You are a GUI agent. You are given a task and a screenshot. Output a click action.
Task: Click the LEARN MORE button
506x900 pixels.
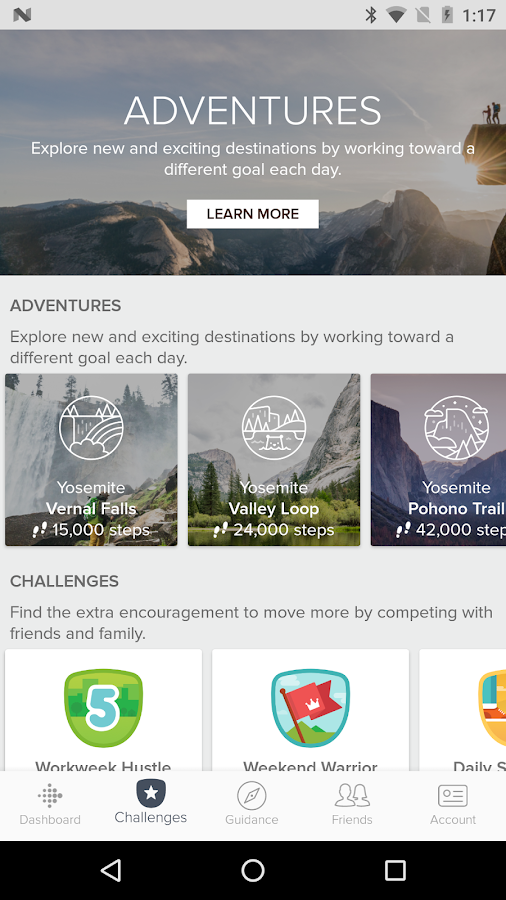coord(252,214)
